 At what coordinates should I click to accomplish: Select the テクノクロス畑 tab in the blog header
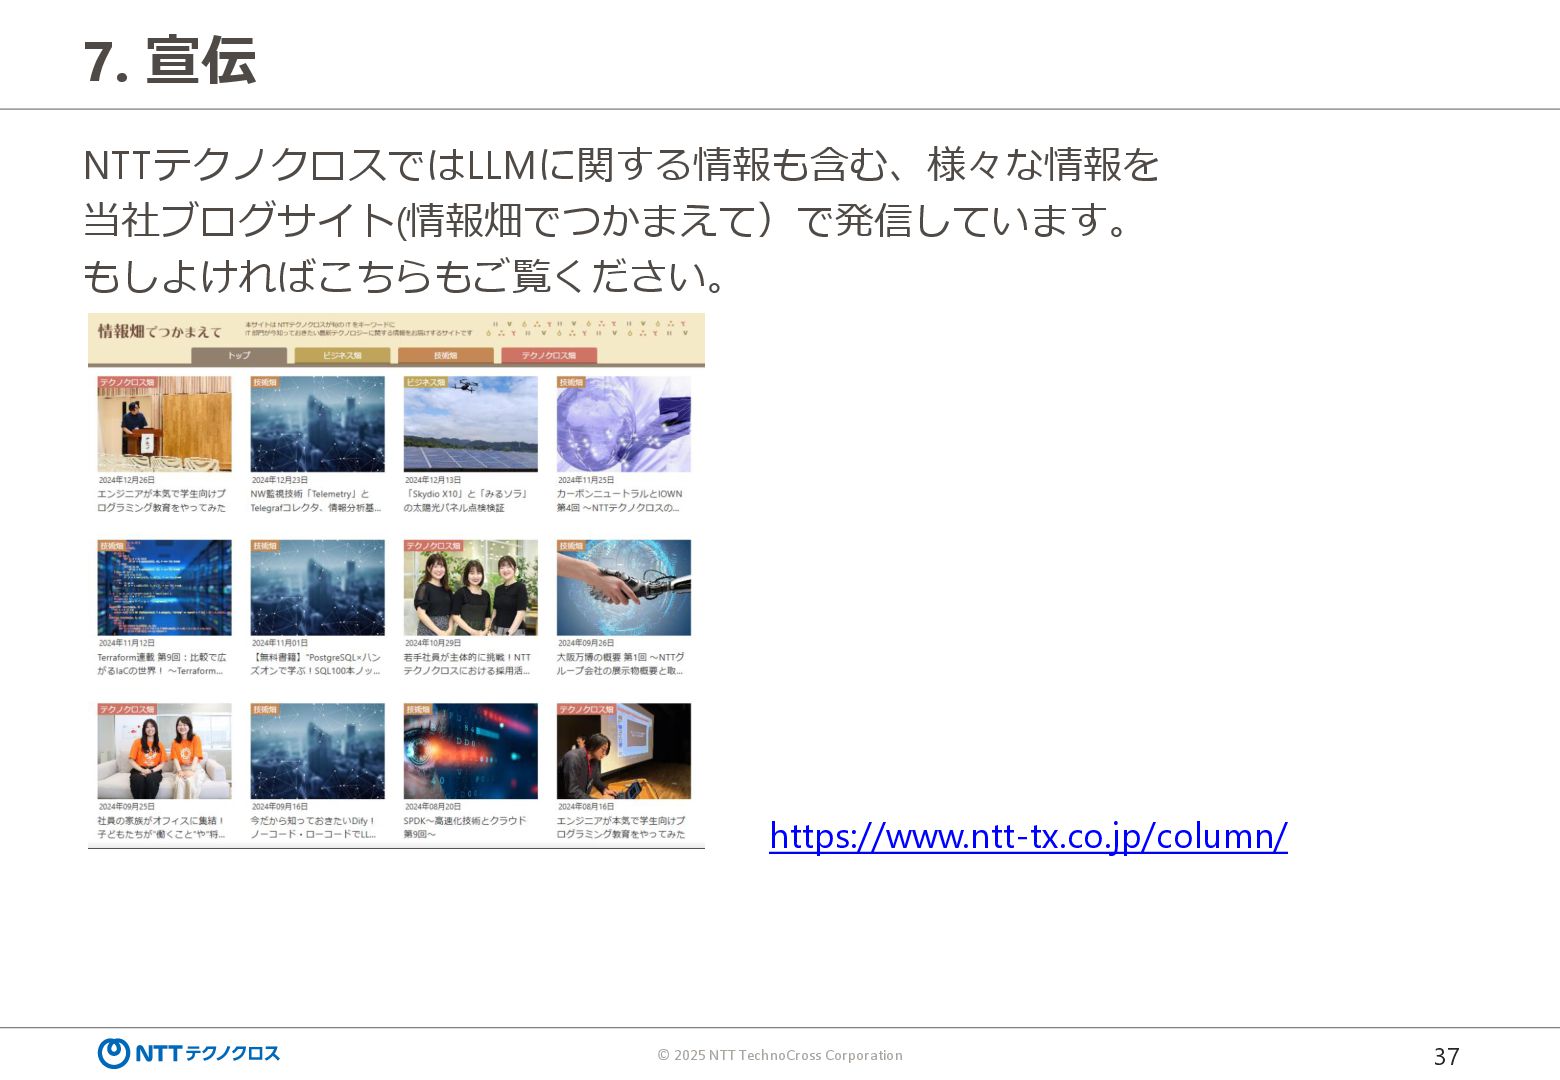pyautogui.click(x=548, y=355)
